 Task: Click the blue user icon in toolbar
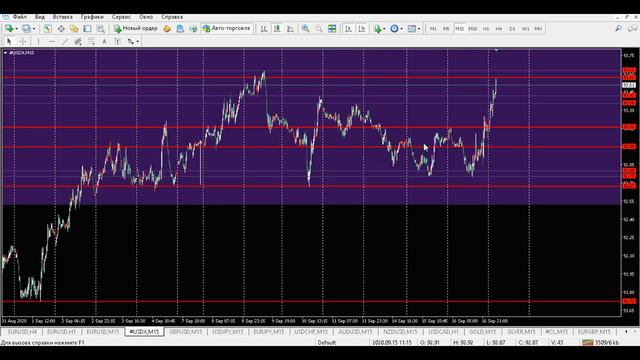click(180, 29)
